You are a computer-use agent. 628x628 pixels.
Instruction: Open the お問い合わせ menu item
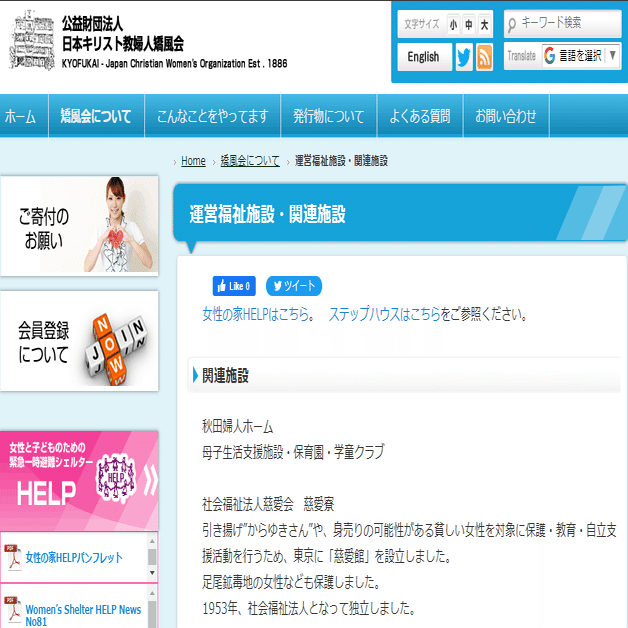tap(506, 116)
